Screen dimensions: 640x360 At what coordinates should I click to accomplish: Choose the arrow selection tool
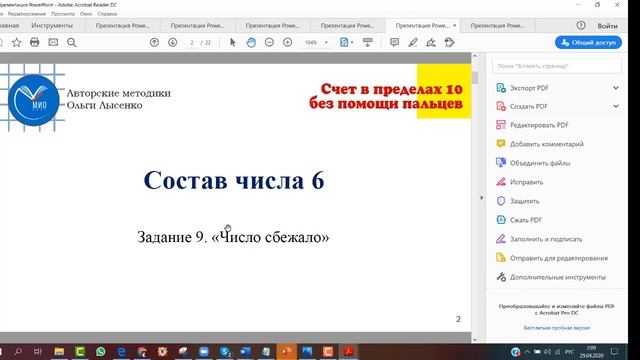233,42
